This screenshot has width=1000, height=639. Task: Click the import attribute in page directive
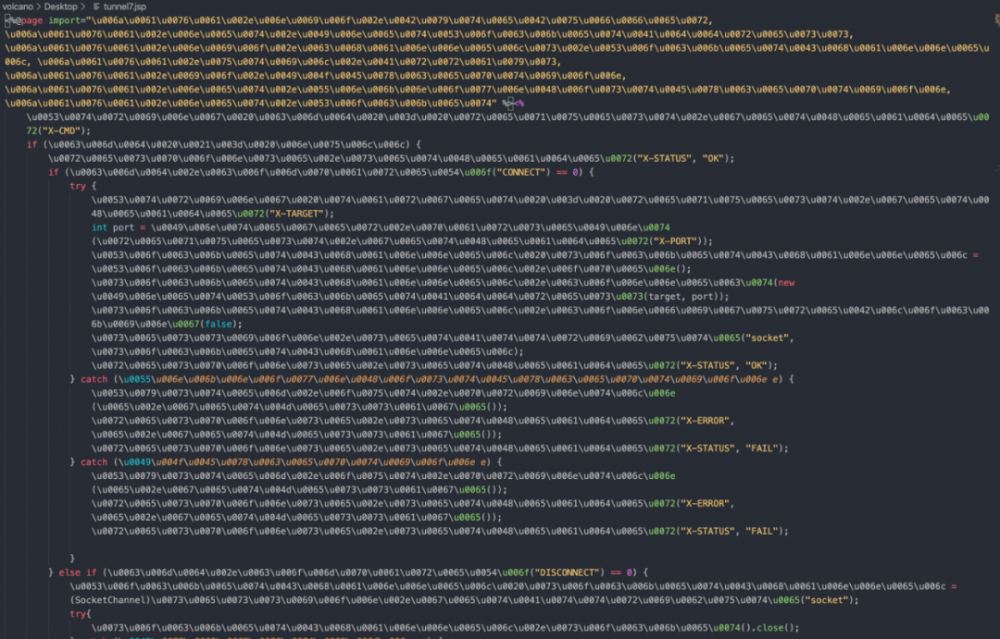point(65,20)
